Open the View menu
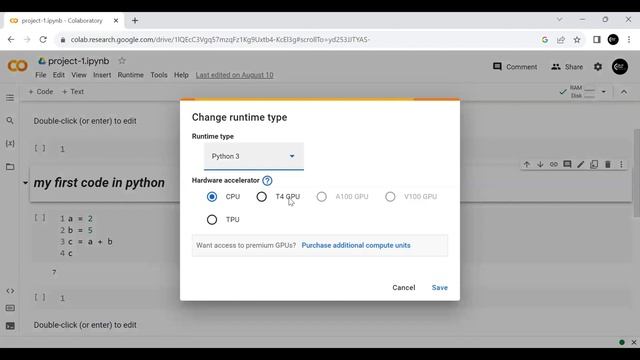 [x=79, y=75]
